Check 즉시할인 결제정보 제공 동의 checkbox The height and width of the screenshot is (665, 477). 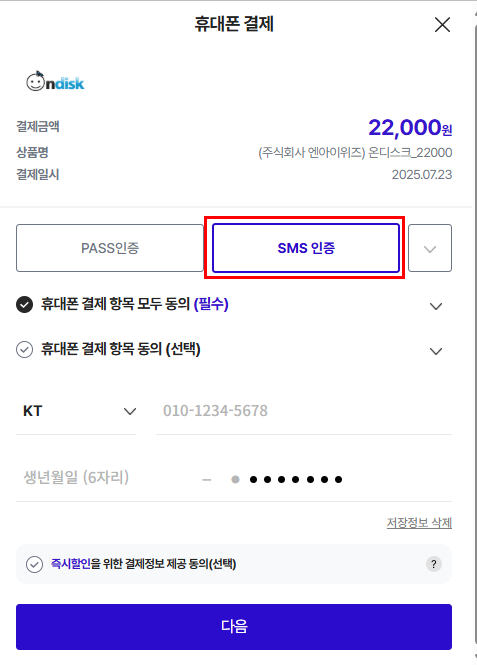(x=34, y=564)
